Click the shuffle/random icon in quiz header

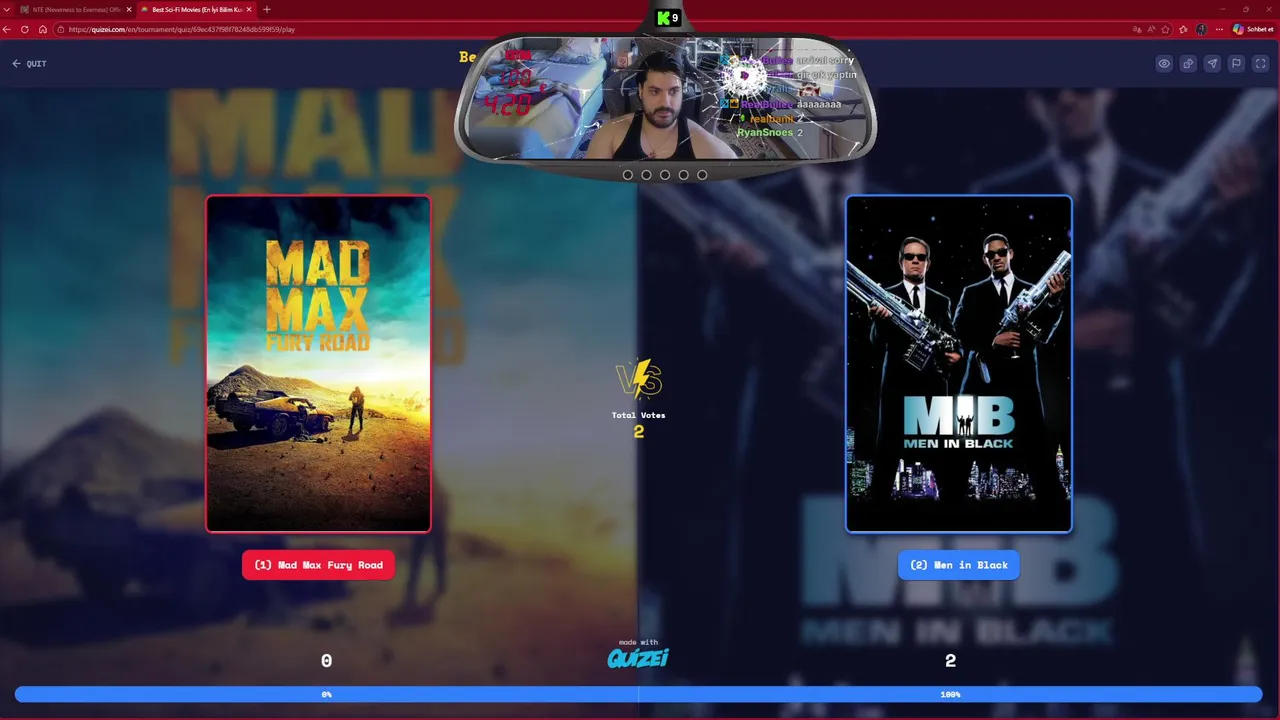coord(1188,64)
